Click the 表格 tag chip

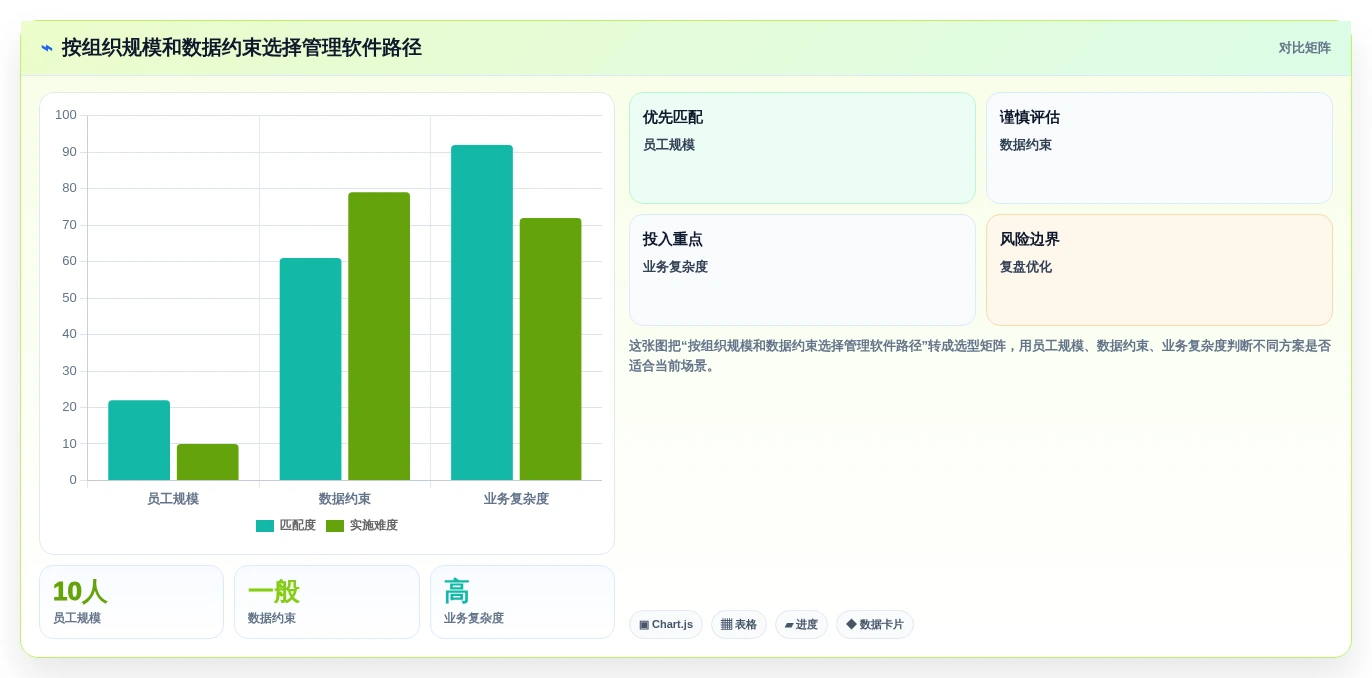point(739,625)
